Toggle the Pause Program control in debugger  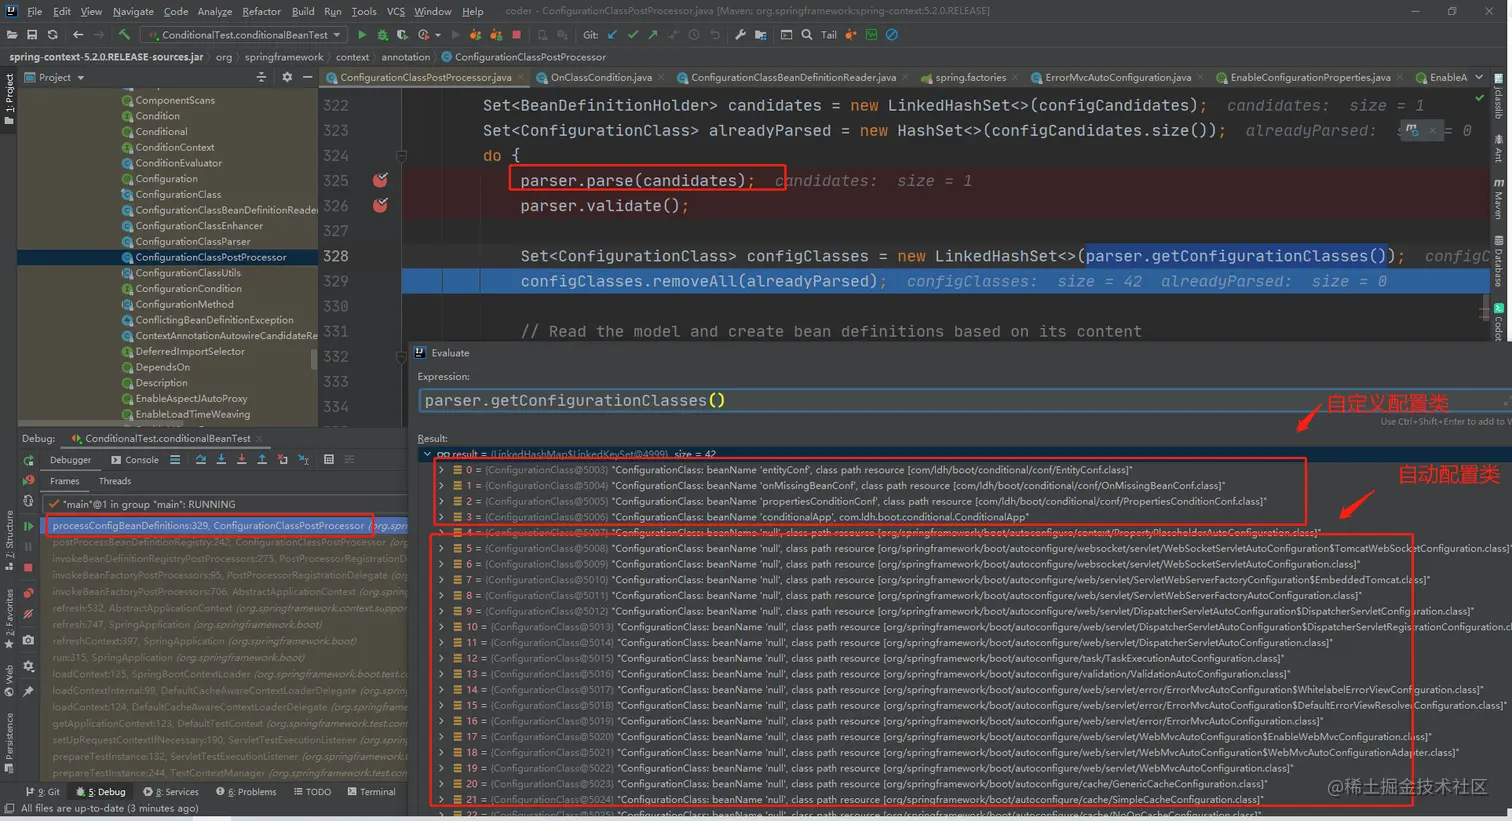pos(30,546)
